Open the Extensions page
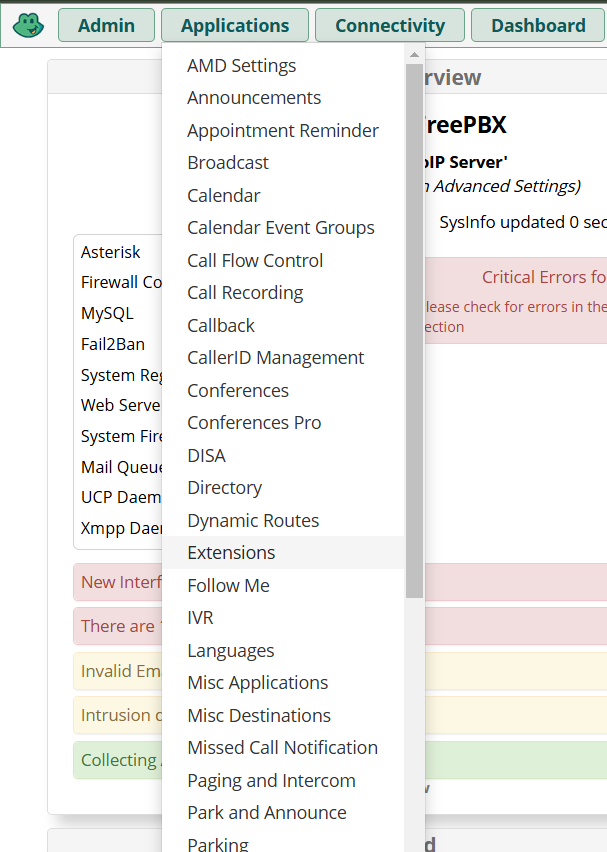 (283, 553)
